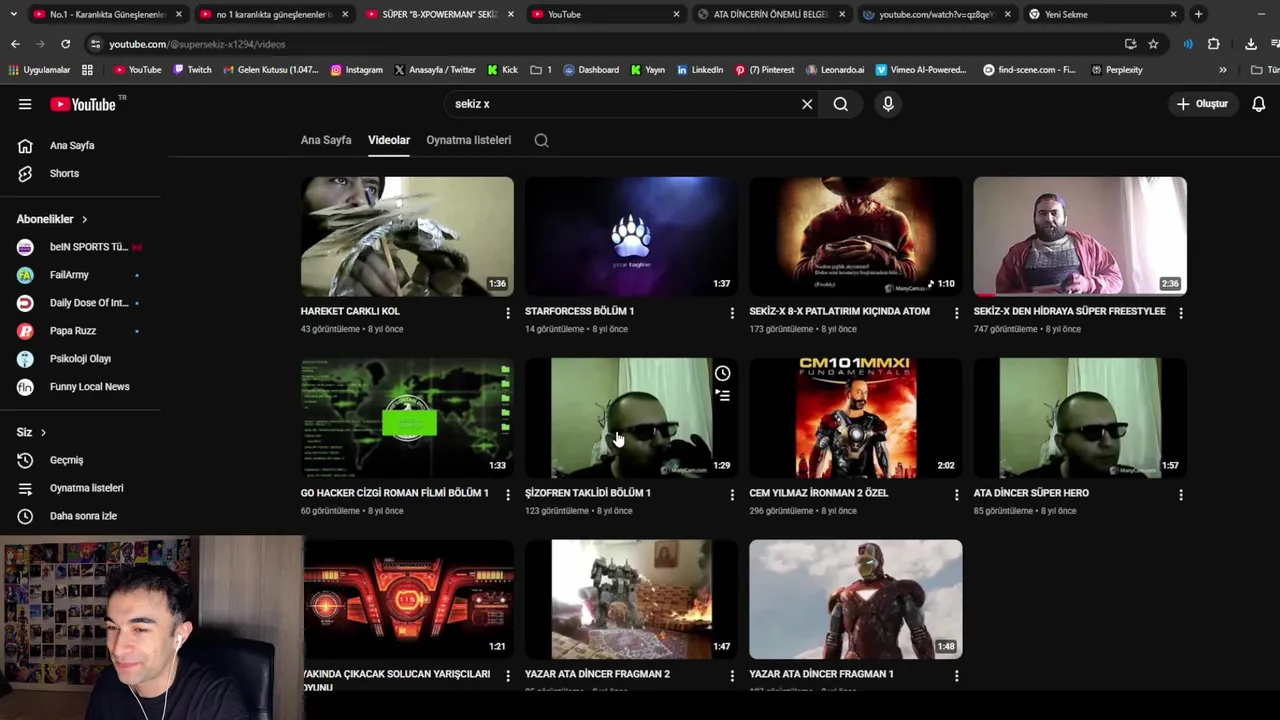
Task: Click the channel search magnifier icon
Action: [541, 140]
